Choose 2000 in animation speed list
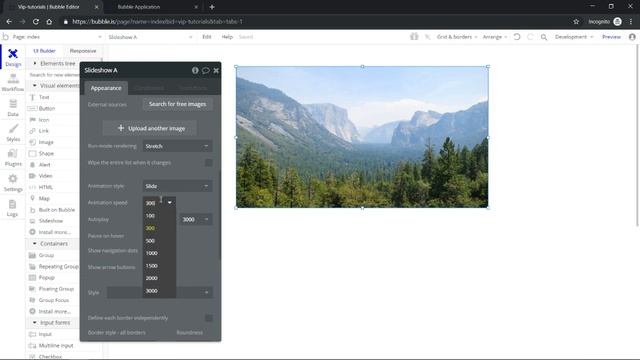Image resolution: width=640 pixels, height=360 pixels. point(159,278)
